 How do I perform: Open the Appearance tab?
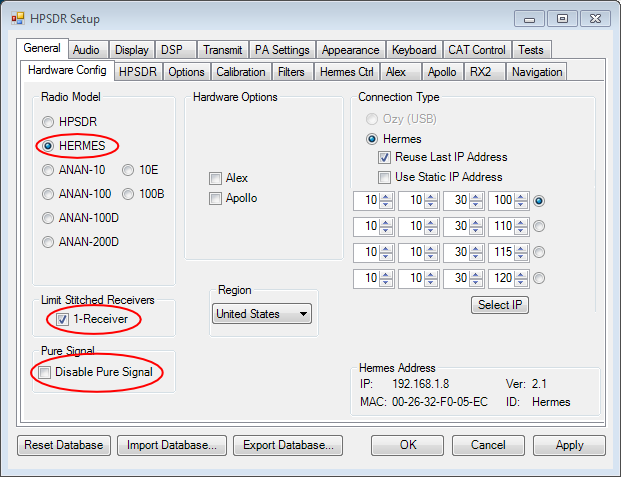351,50
